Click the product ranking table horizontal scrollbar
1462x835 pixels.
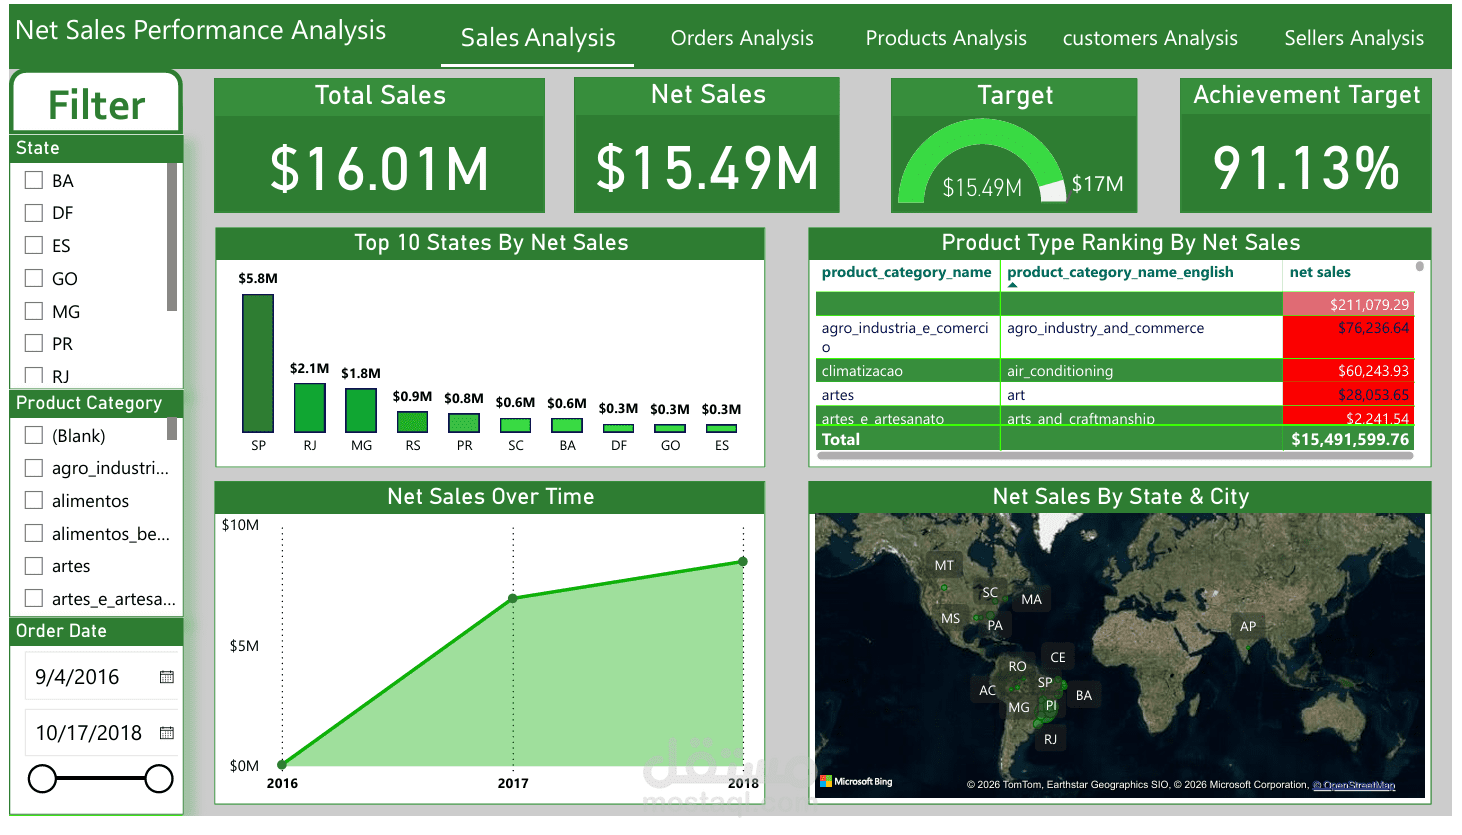pos(1115,455)
